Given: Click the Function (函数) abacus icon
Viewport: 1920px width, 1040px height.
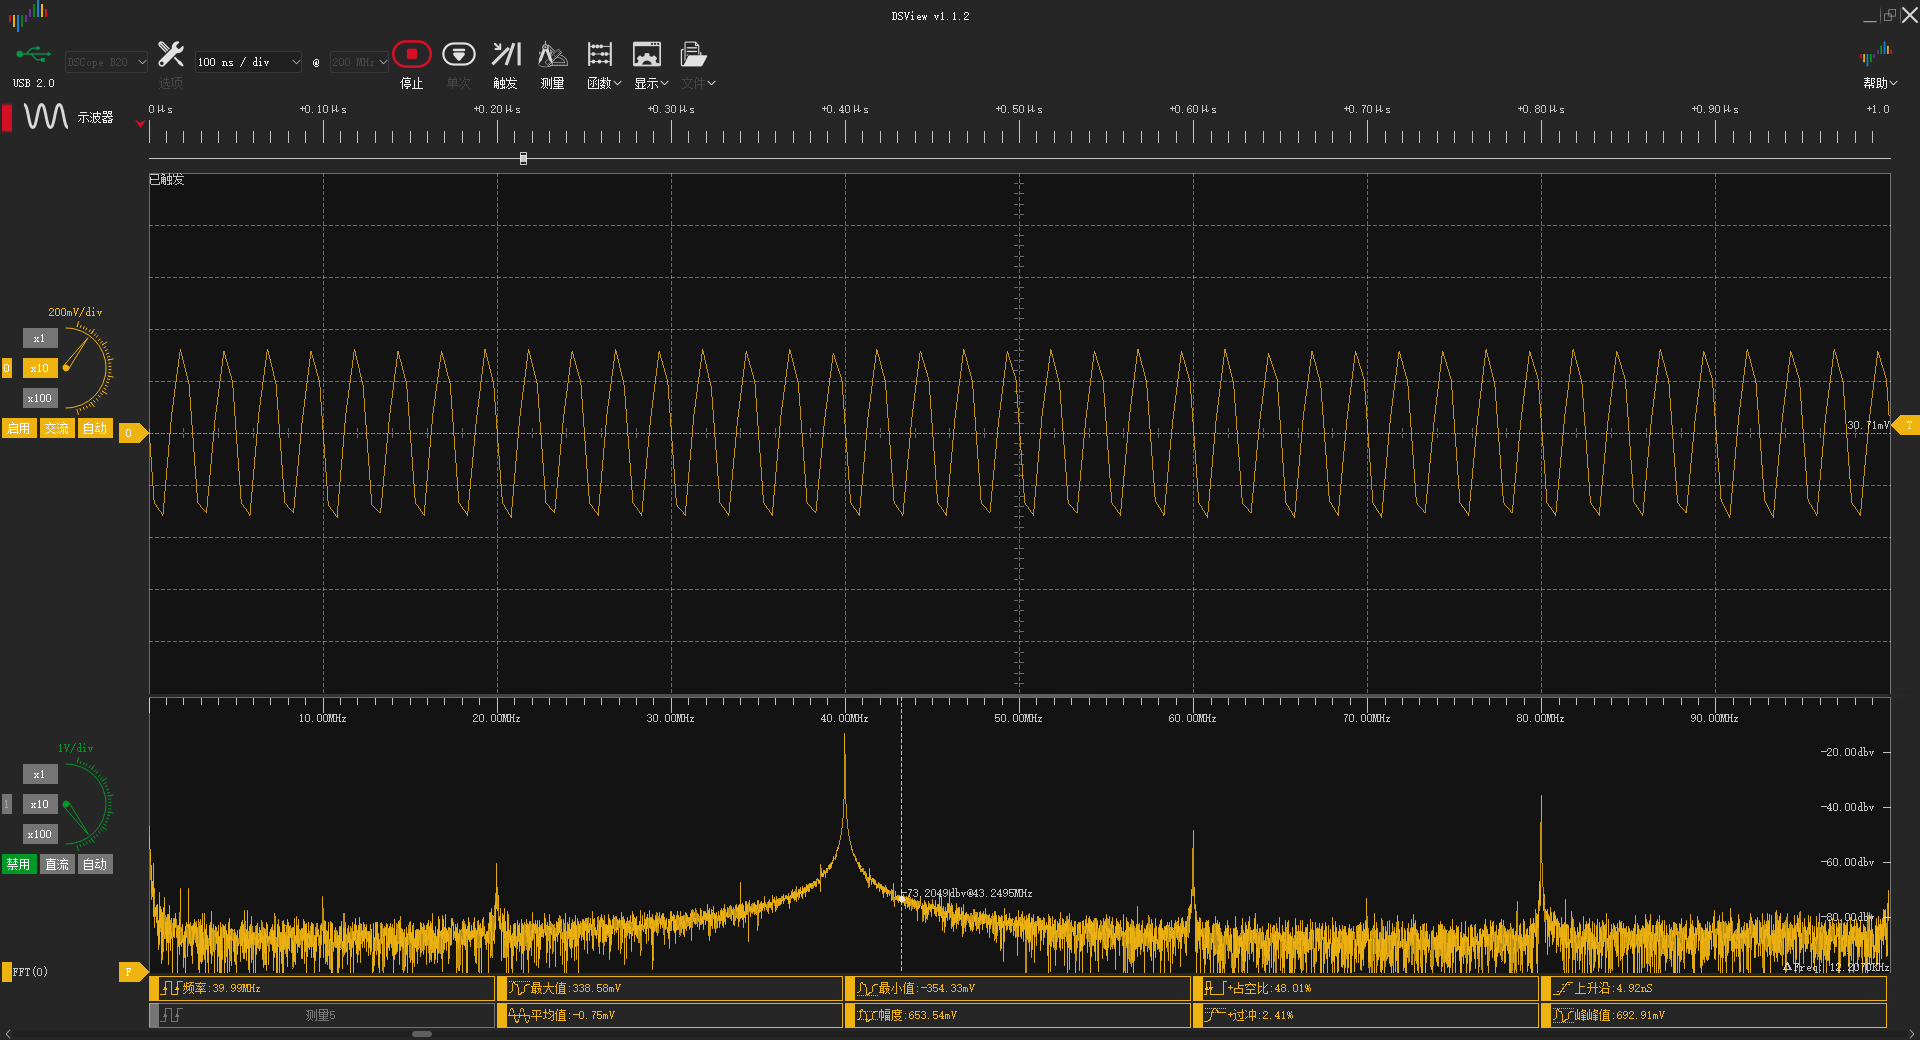Looking at the screenshot, I should (x=600, y=54).
